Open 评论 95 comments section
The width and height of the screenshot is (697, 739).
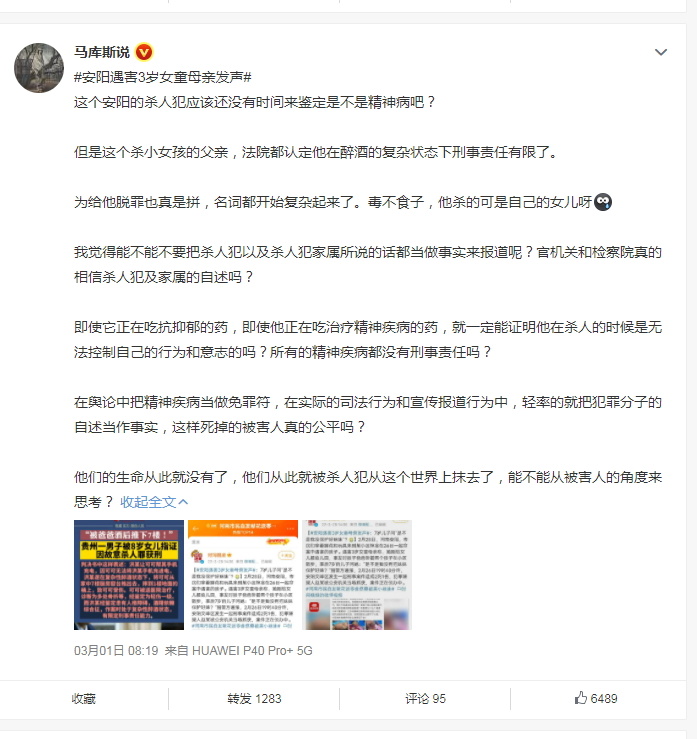(425, 698)
